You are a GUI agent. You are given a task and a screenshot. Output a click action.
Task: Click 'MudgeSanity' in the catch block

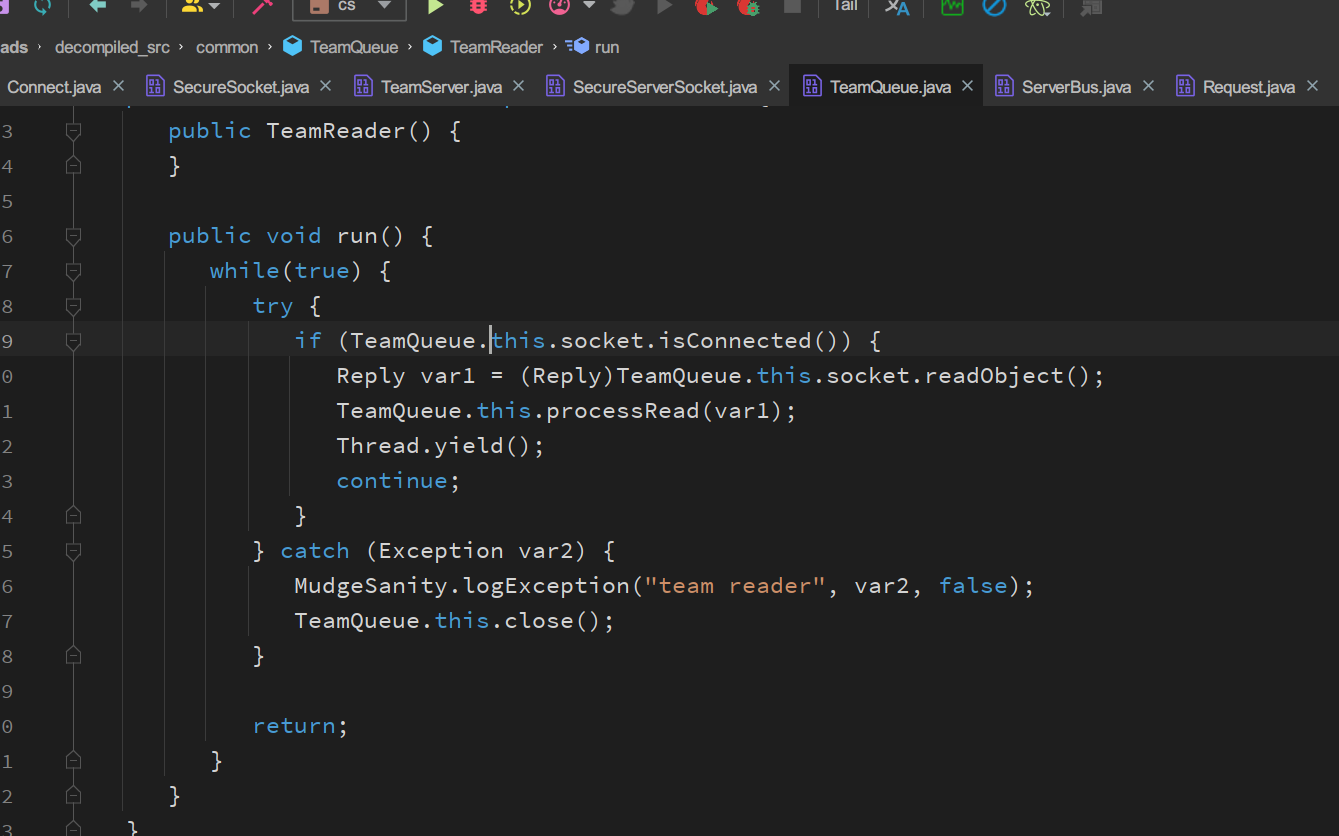[x=370, y=586]
